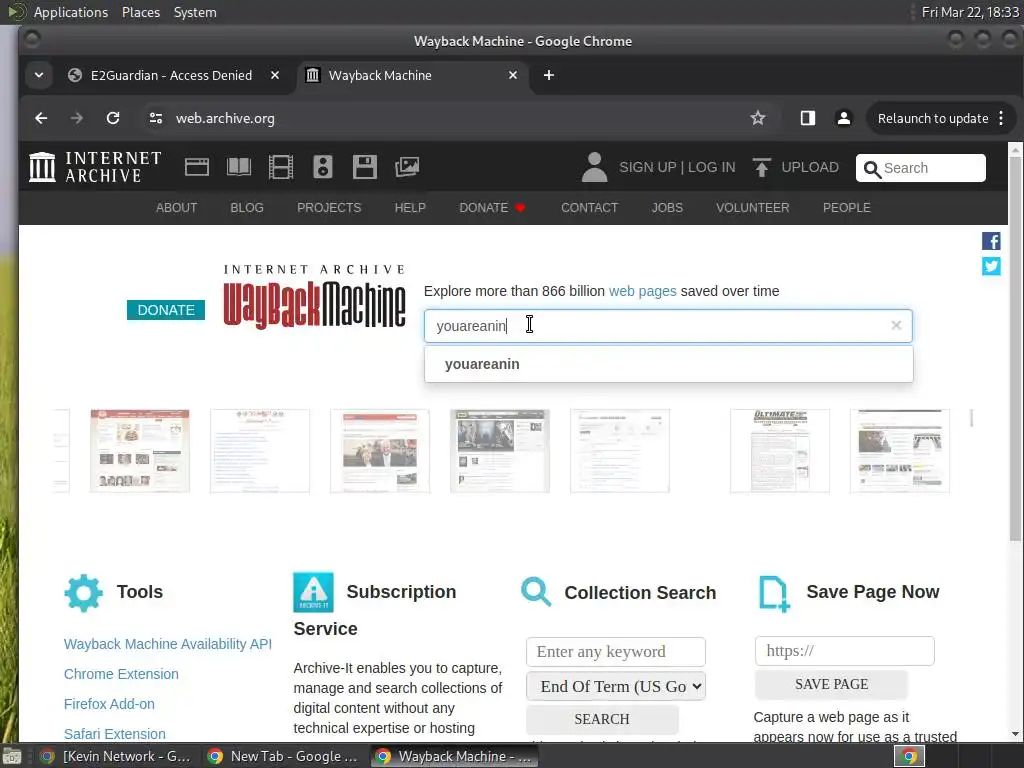Open the JOBS menu item

(667, 208)
